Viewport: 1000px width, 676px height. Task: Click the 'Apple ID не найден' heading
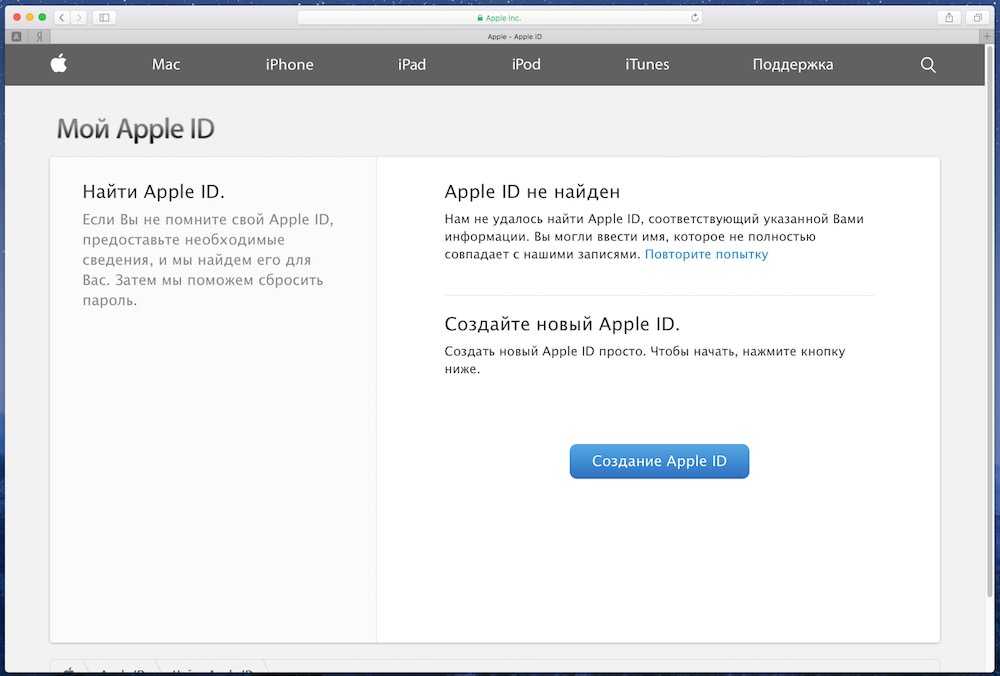[x=532, y=191]
